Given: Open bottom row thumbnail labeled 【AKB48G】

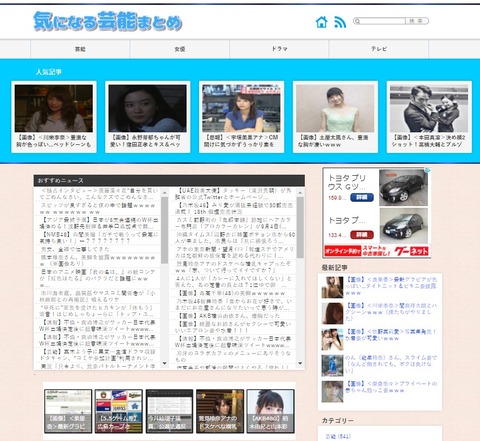Looking at the screenshot, I should [270, 411].
